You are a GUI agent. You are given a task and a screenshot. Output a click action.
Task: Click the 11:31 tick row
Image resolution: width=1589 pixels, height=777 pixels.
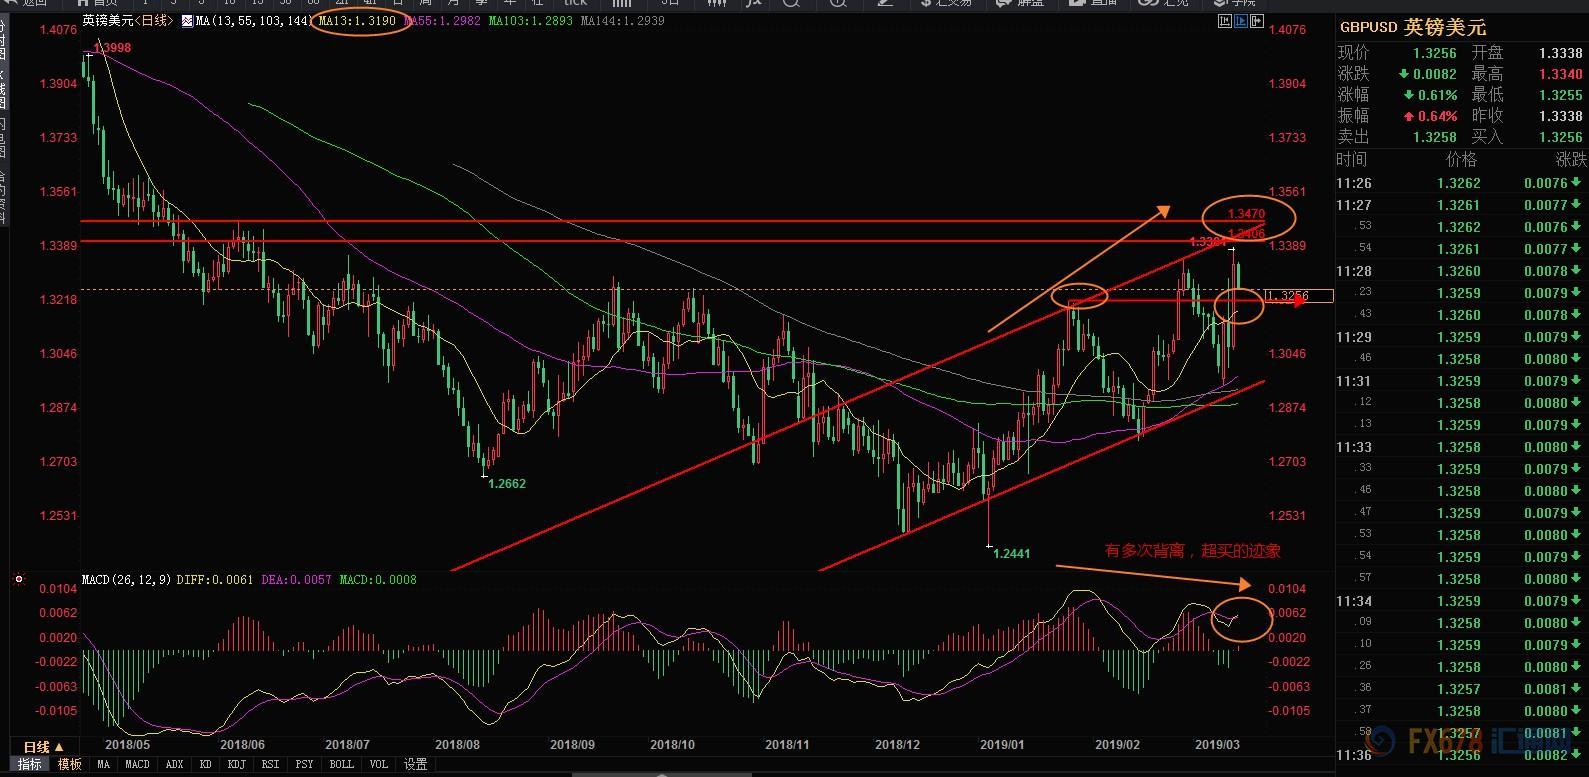coord(1462,381)
